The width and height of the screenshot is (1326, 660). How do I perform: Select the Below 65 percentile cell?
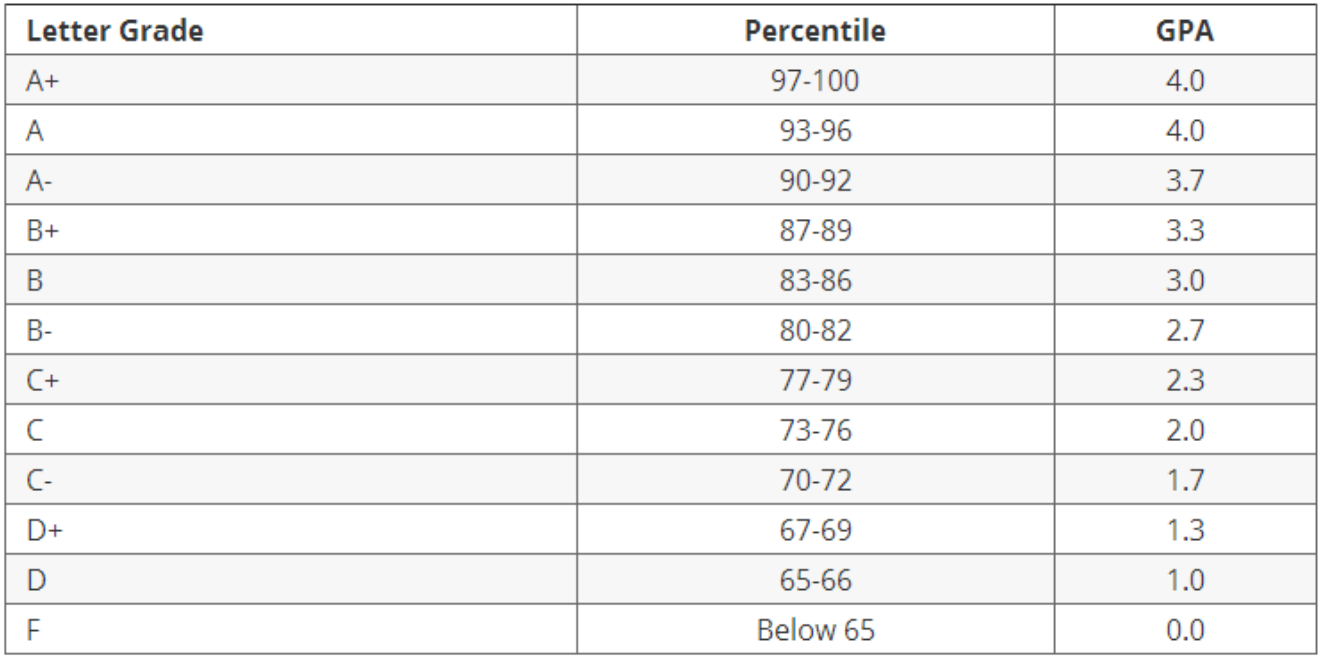coord(815,631)
